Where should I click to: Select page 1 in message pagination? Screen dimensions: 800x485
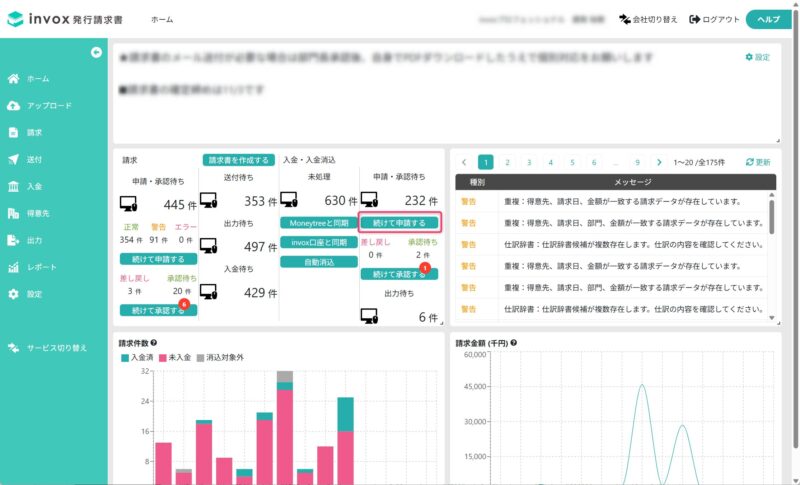pyautogui.click(x=486, y=162)
